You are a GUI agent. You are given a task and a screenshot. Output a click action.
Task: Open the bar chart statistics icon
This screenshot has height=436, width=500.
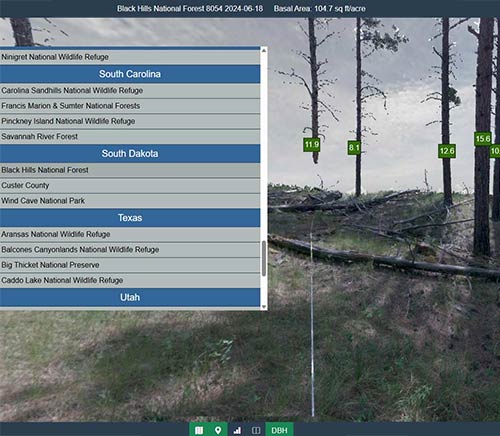pyautogui.click(x=237, y=430)
